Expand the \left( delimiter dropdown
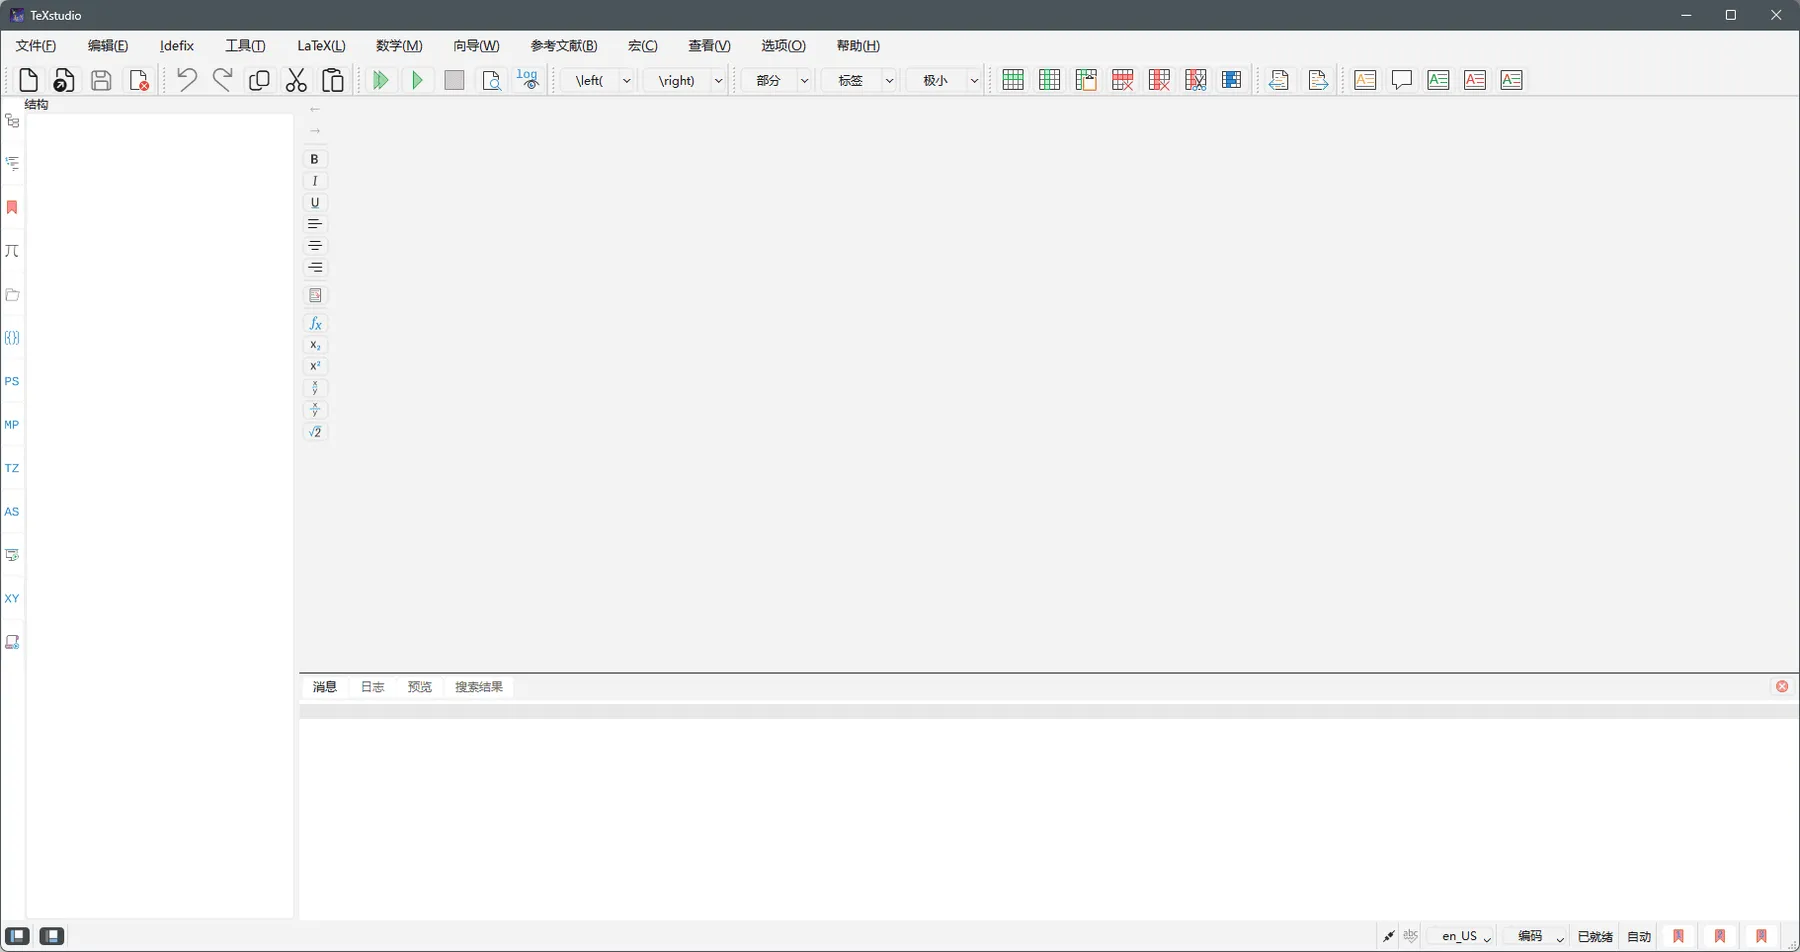Screen dimensions: 1800x952 pyautogui.click(x=627, y=80)
